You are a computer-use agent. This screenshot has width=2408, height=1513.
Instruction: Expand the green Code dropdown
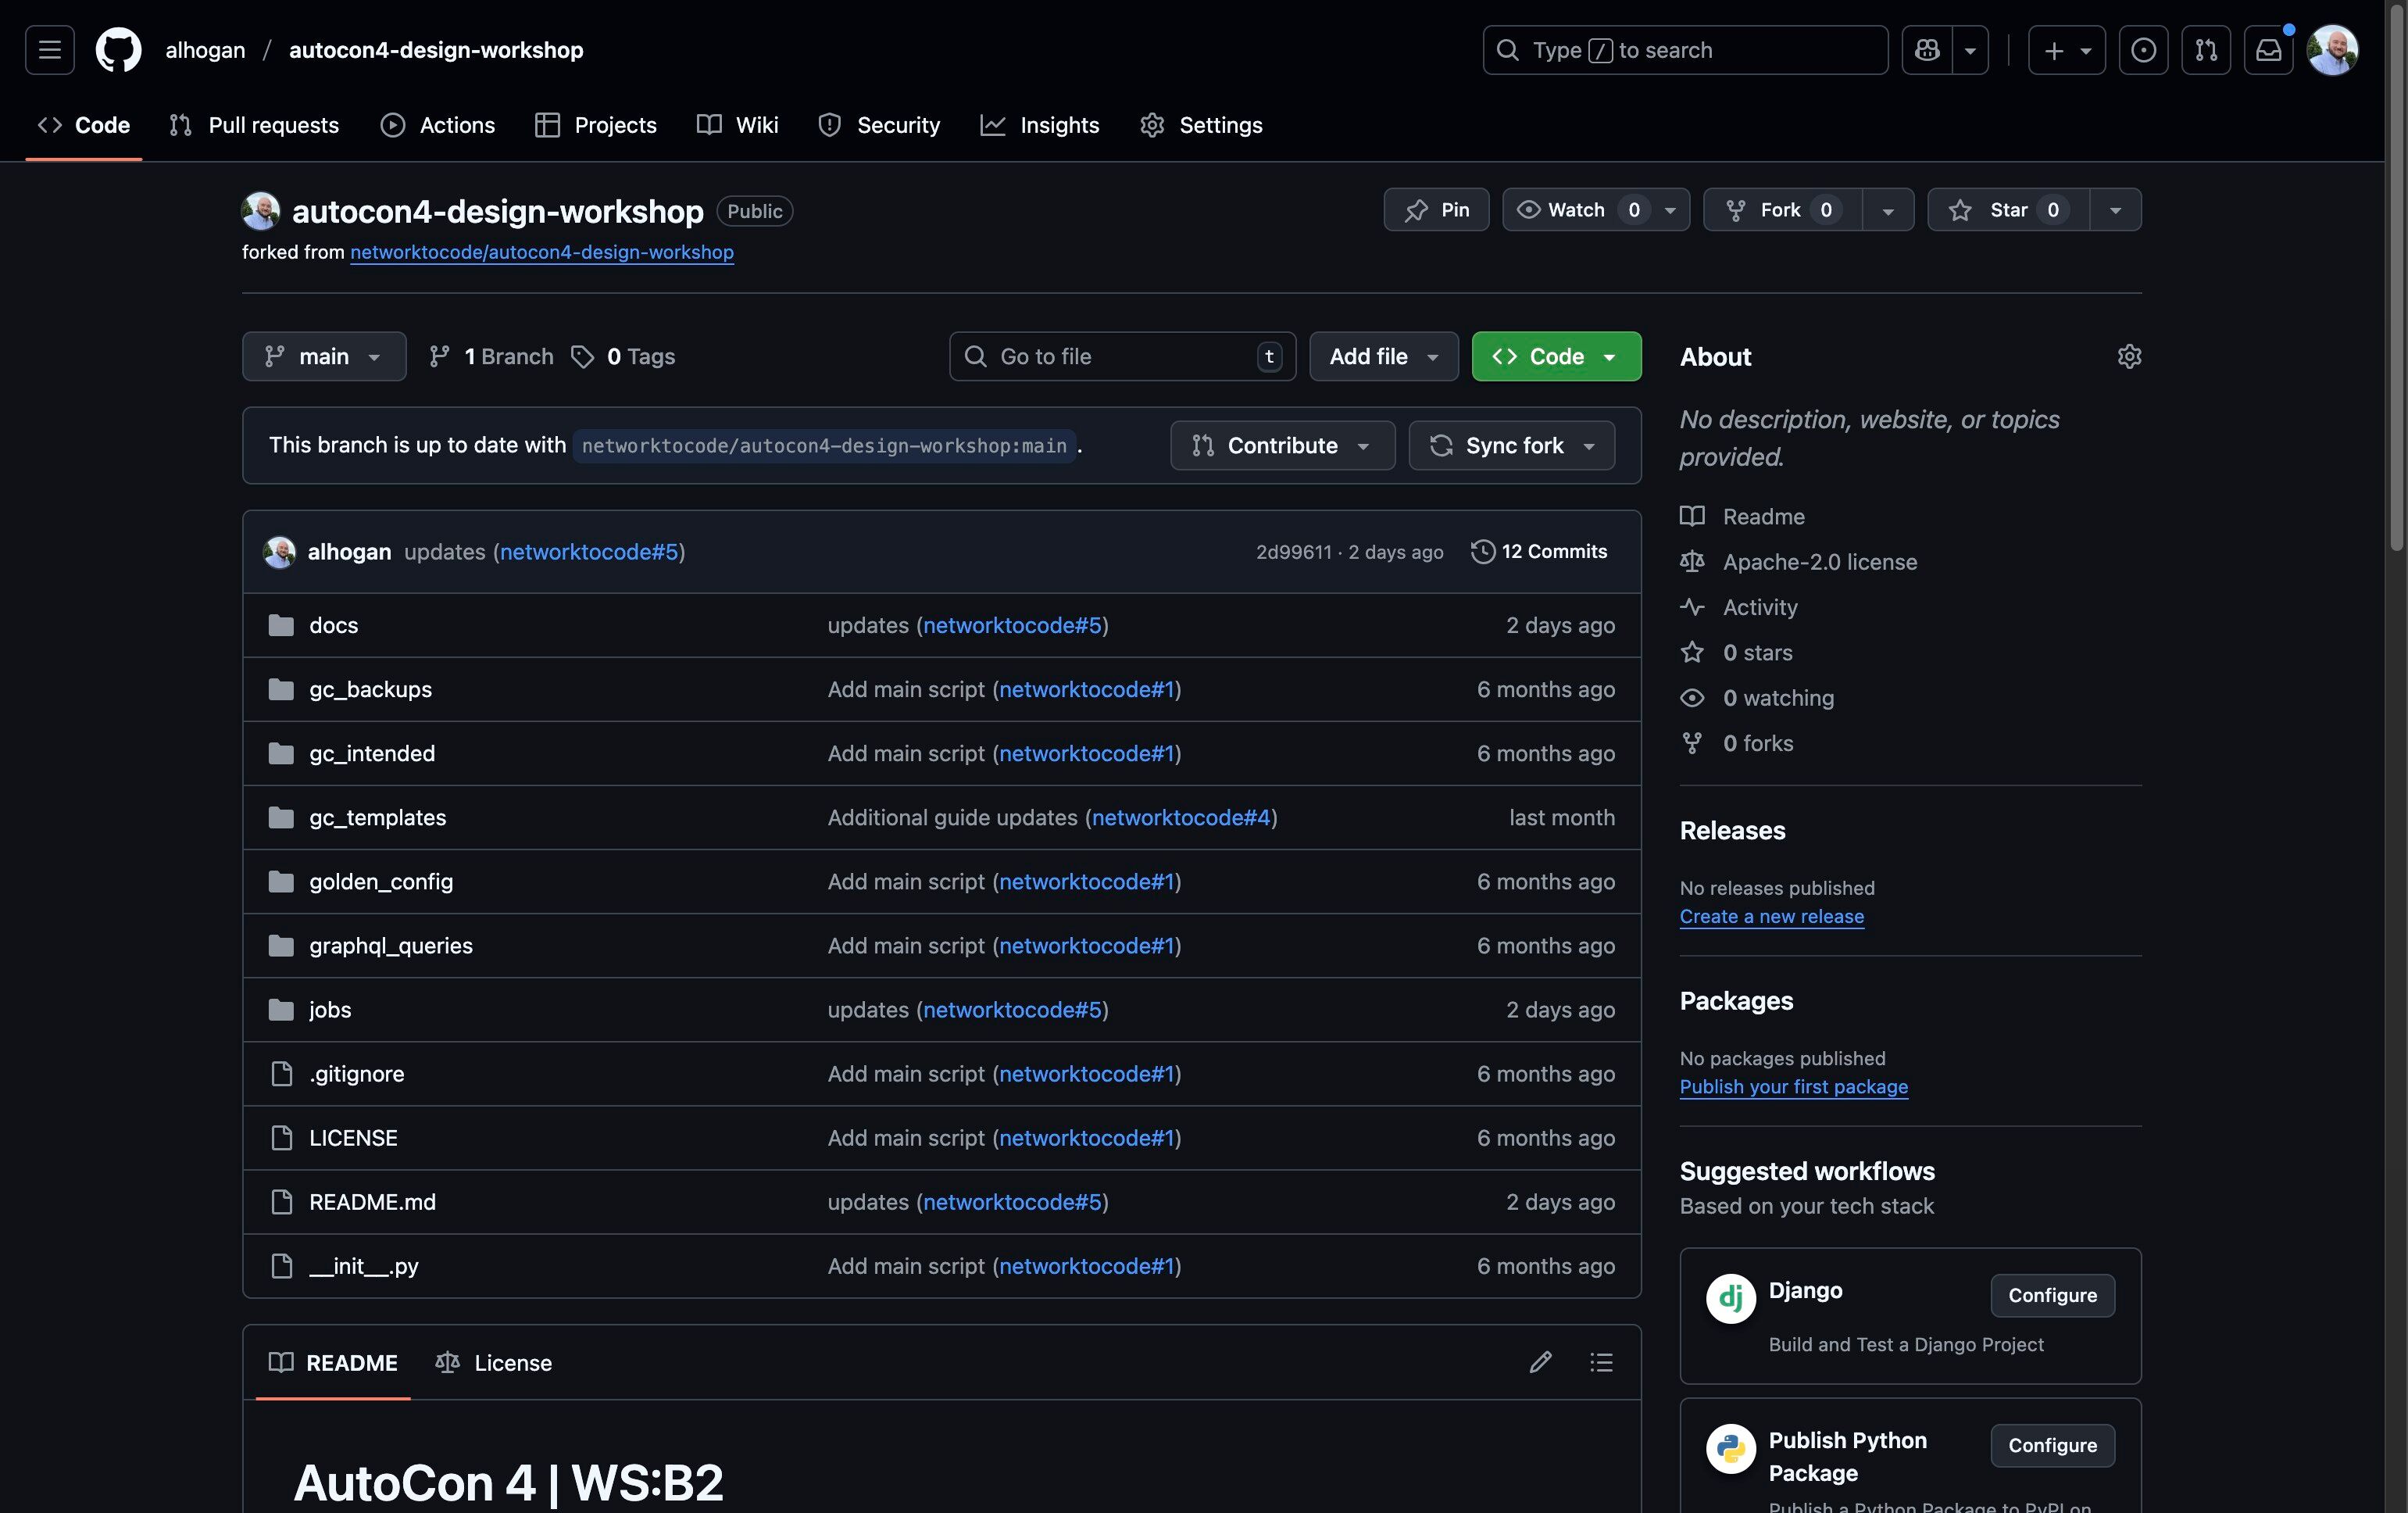pos(1556,357)
